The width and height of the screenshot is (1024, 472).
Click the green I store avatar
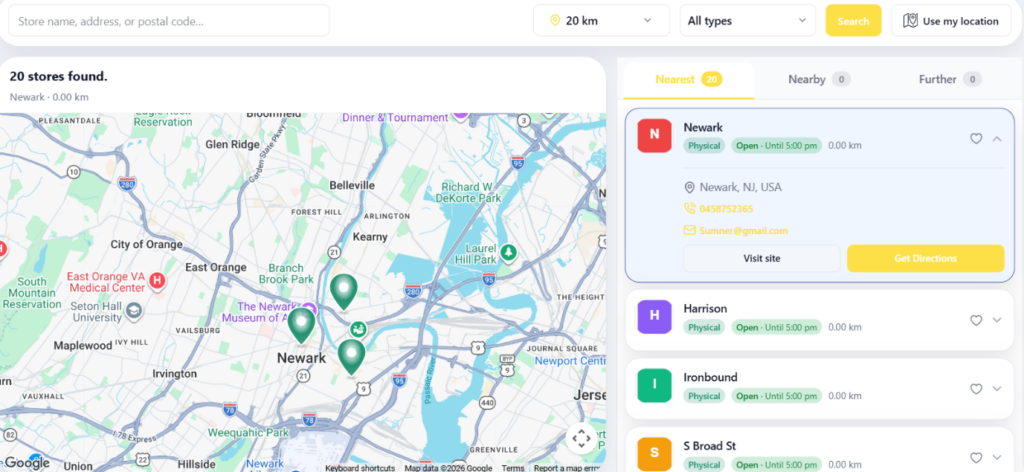[x=654, y=385]
